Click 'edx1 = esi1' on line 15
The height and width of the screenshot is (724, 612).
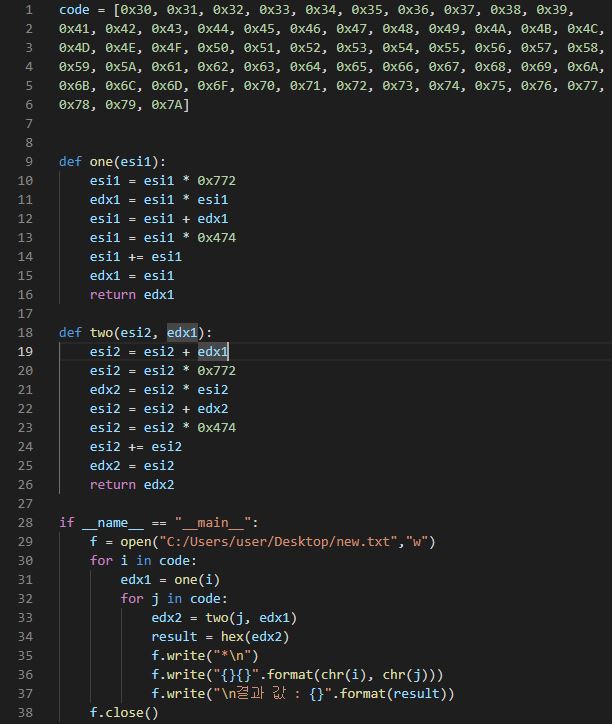[132, 276]
